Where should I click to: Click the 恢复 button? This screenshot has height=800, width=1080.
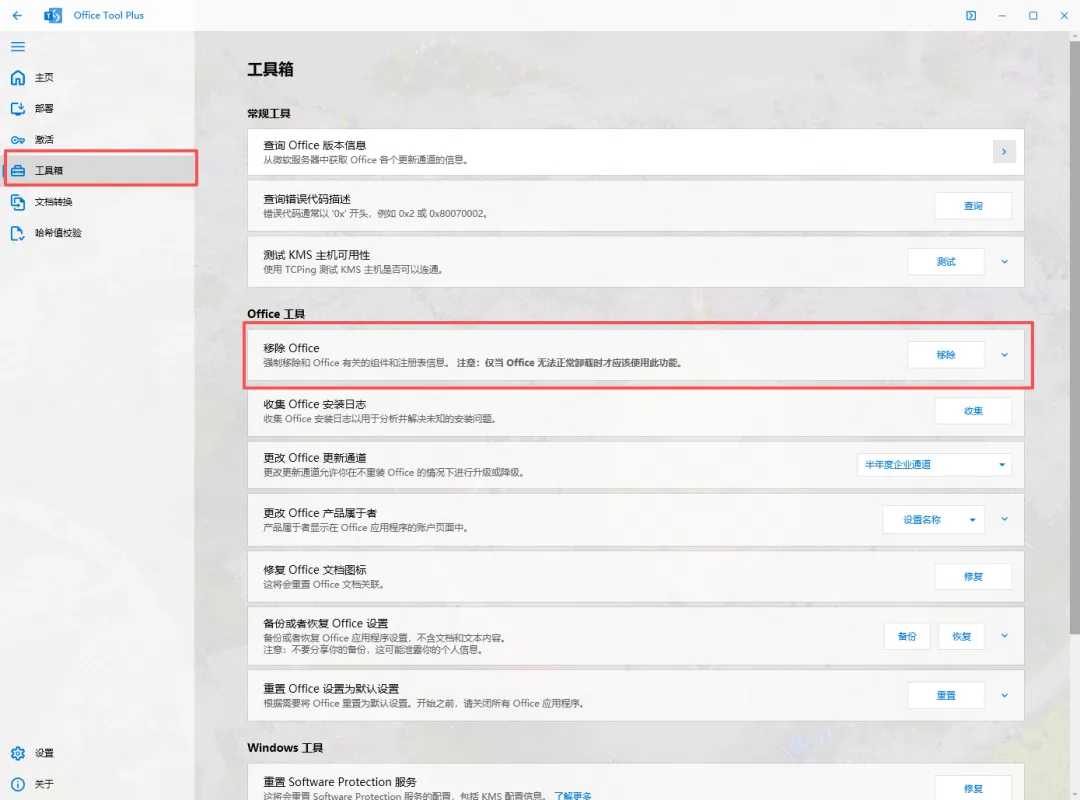coord(962,637)
